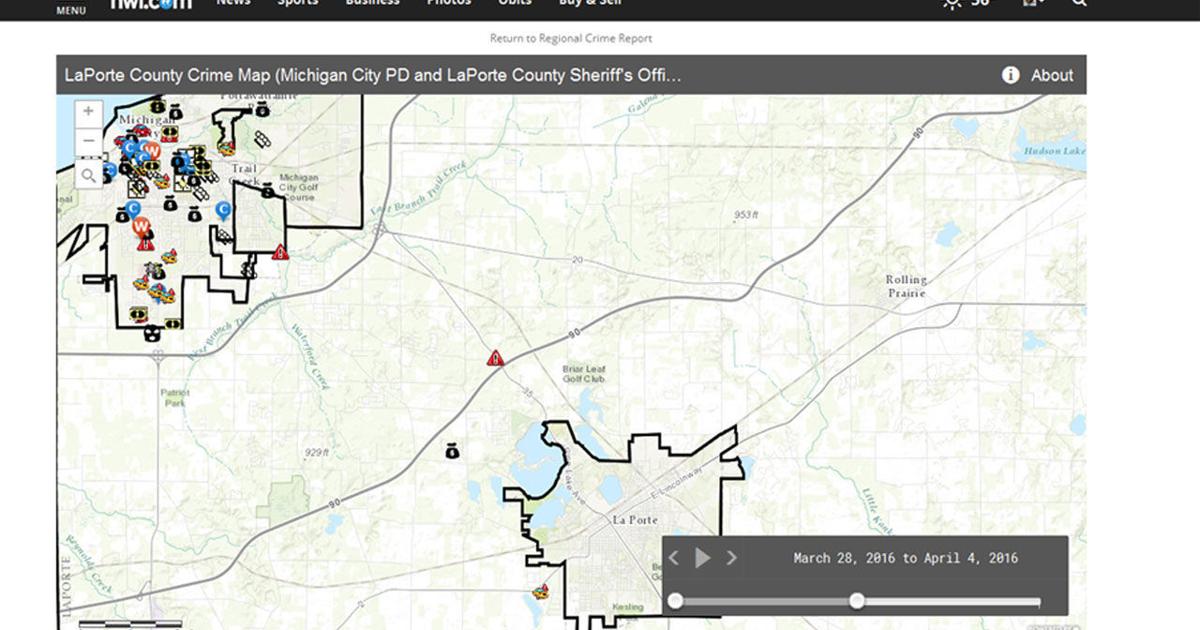Open the About panel label
Screen dimensions: 1200x630
[1052, 75]
